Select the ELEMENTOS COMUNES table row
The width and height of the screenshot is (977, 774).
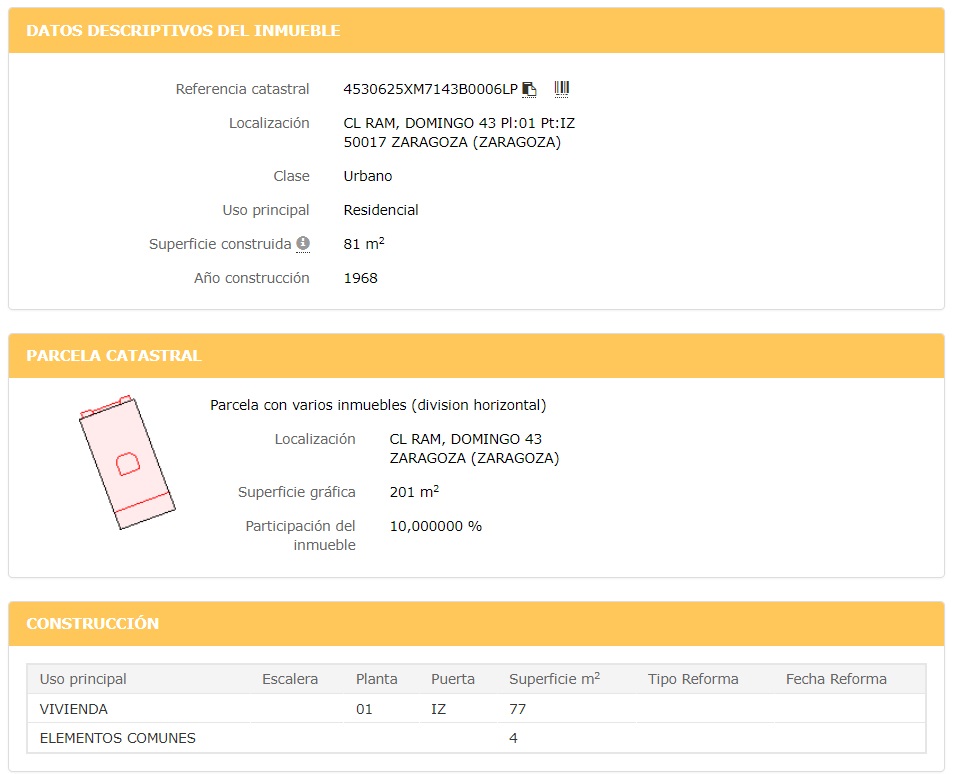click(x=476, y=738)
